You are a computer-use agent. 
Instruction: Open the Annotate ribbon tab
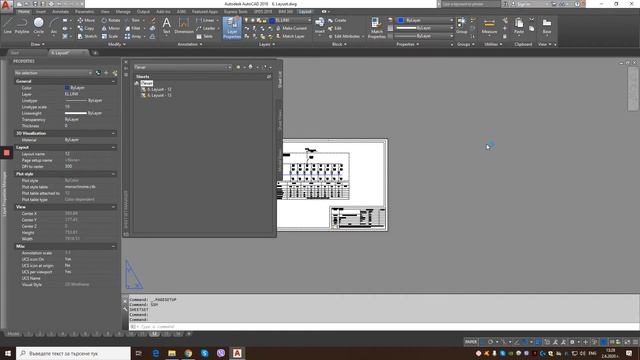pos(60,11)
